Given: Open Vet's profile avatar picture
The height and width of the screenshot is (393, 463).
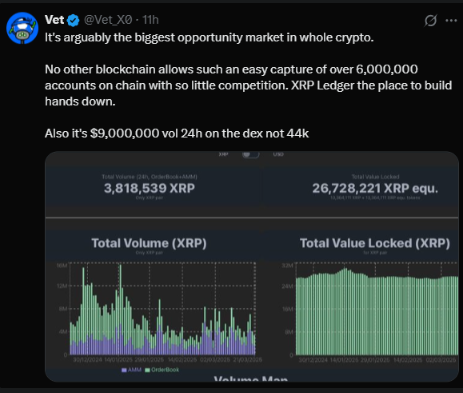Looking at the screenshot, I should [x=22, y=28].
